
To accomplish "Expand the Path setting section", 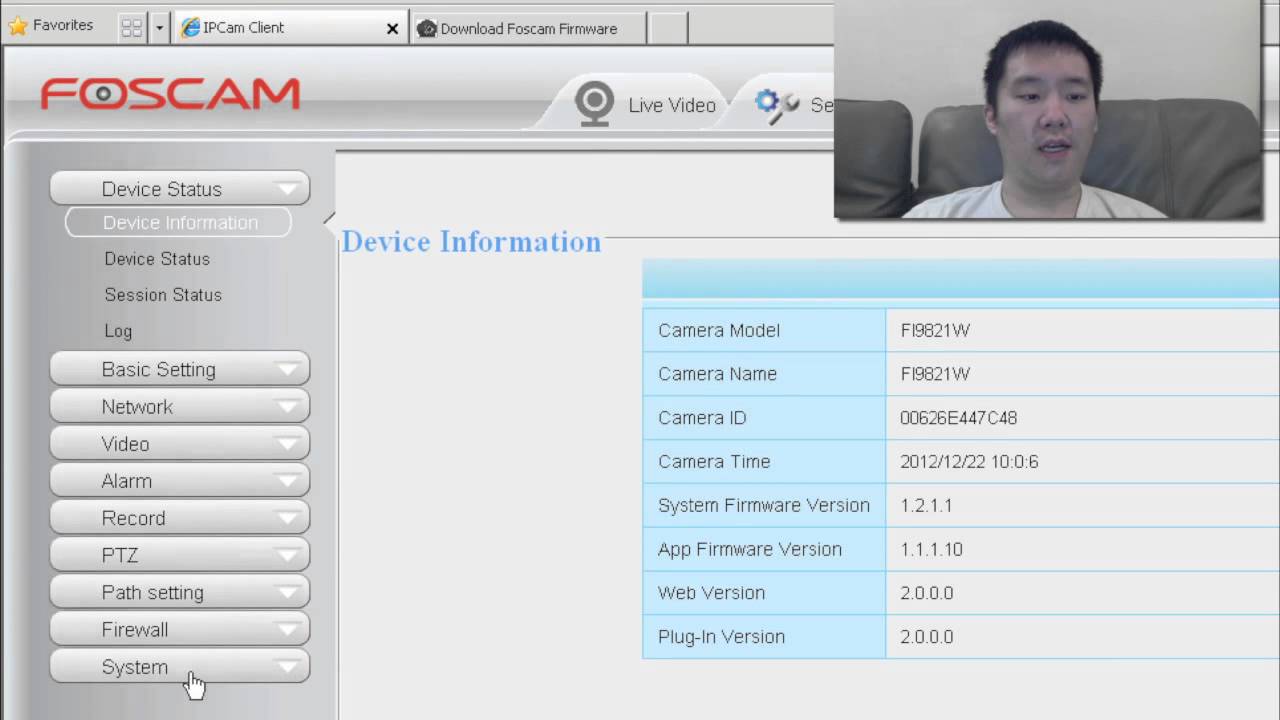I will (x=180, y=591).
